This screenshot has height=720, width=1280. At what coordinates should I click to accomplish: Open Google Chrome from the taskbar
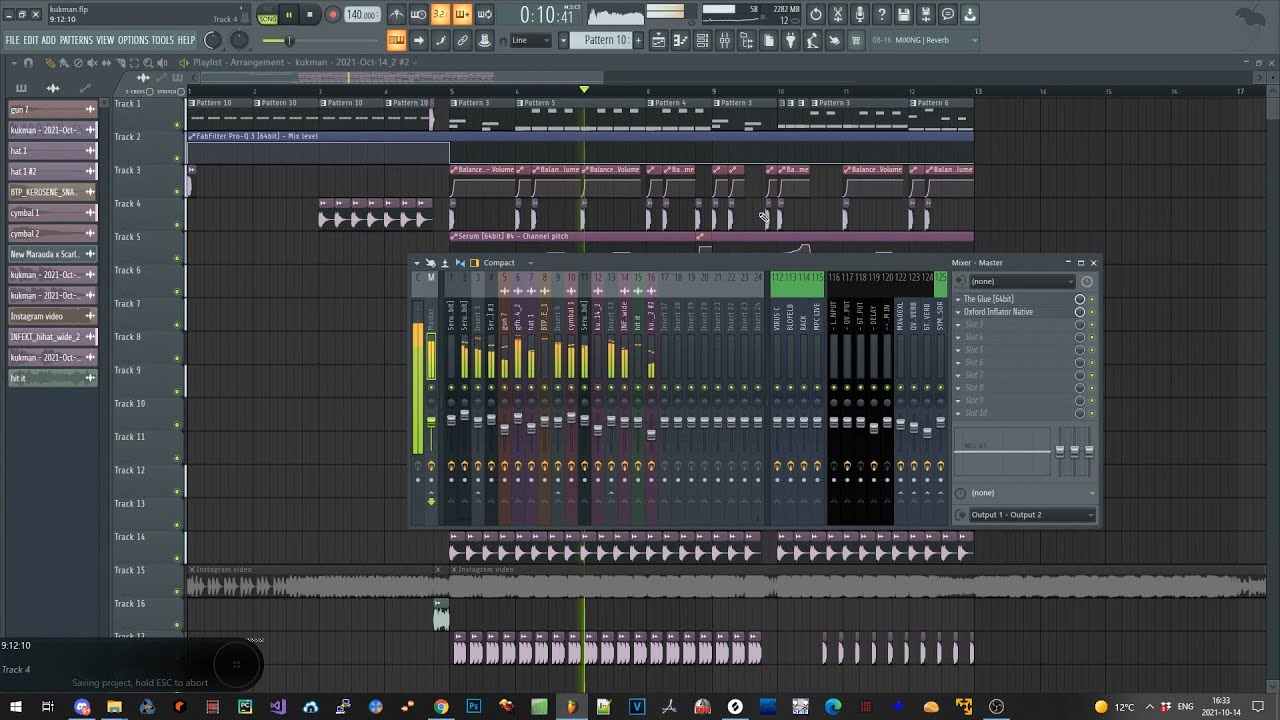point(441,707)
